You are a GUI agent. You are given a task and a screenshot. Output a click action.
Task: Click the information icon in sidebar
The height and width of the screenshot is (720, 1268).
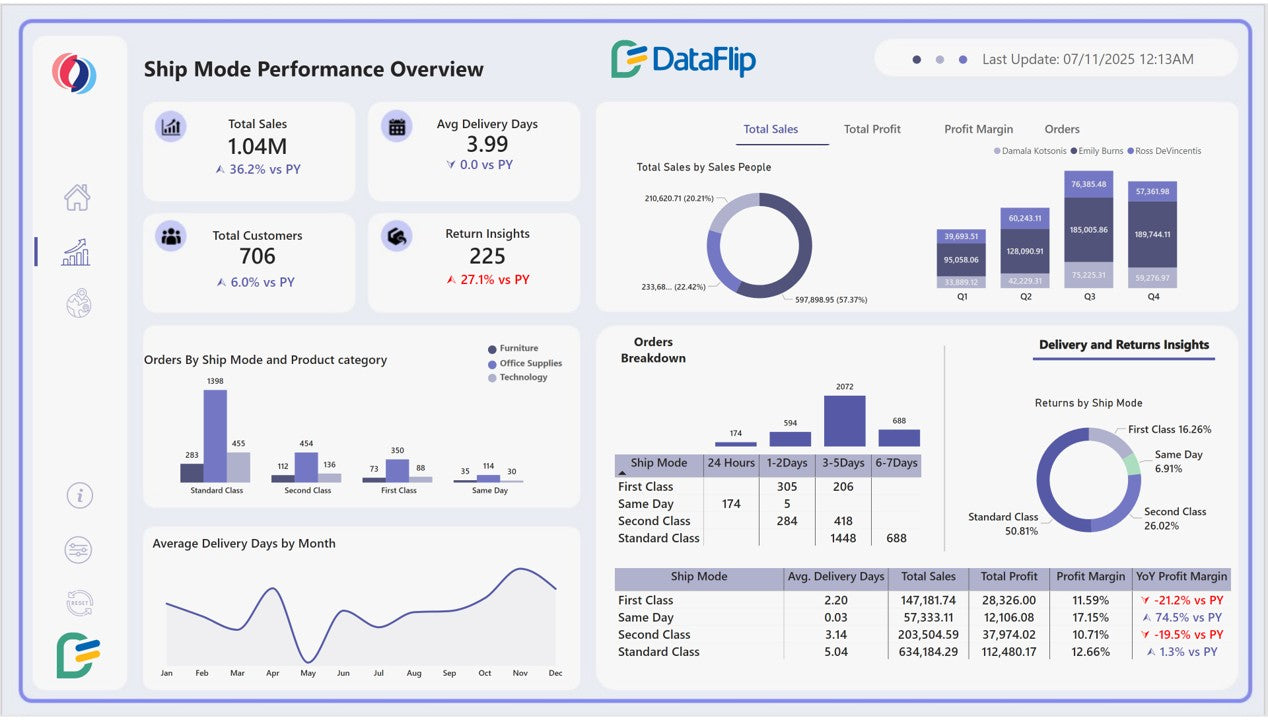79,495
